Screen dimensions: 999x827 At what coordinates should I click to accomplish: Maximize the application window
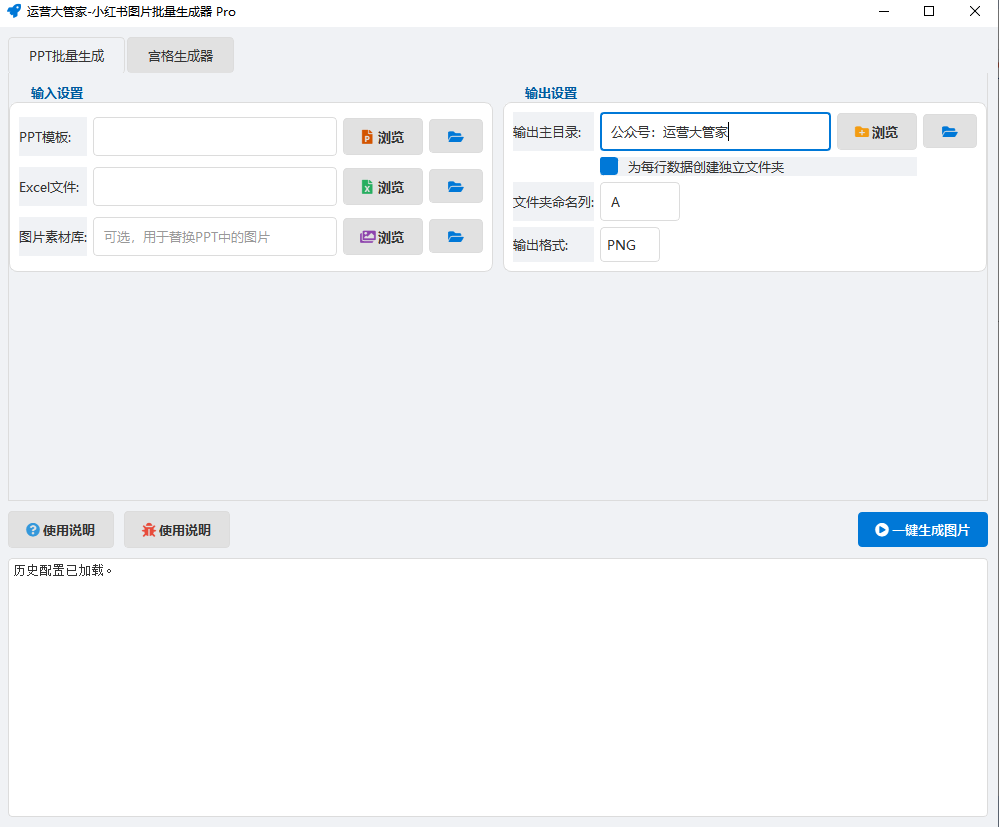click(x=929, y=11)
